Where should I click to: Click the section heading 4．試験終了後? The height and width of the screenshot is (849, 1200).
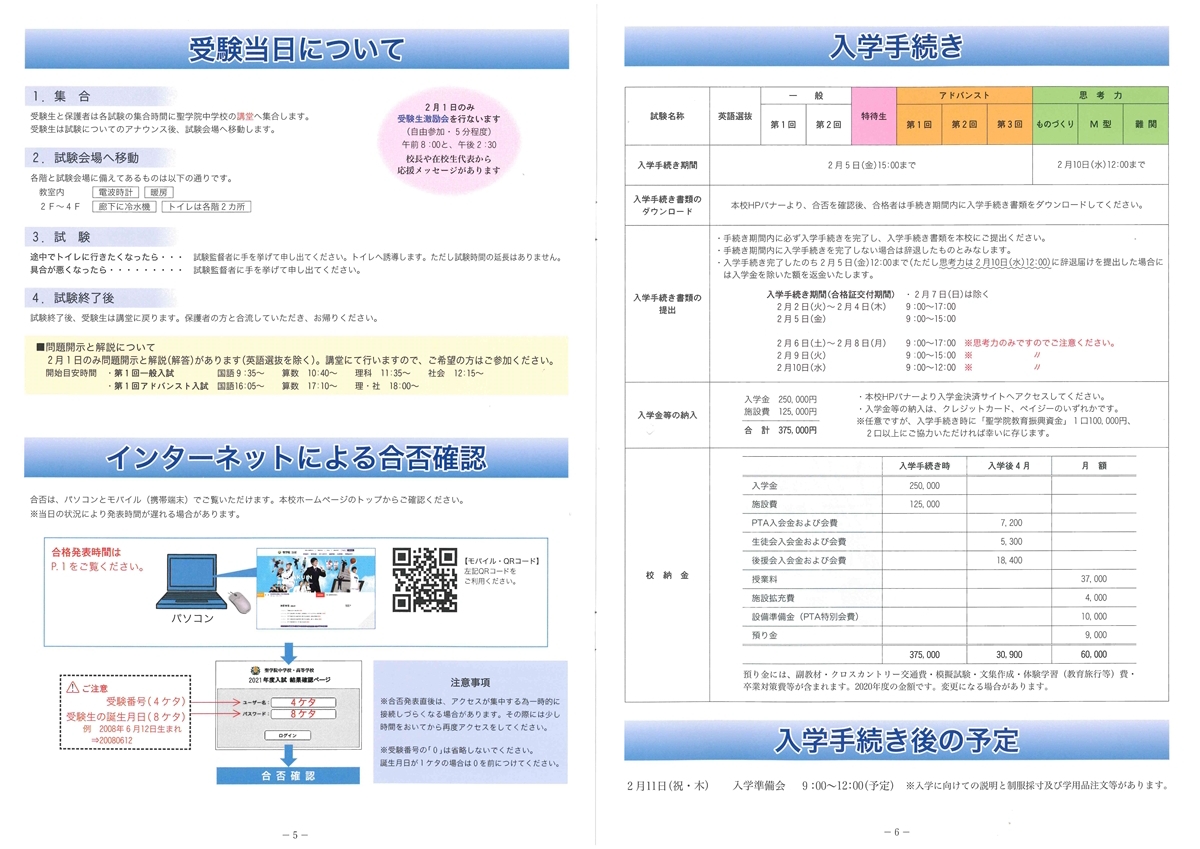tap(74, 297)
